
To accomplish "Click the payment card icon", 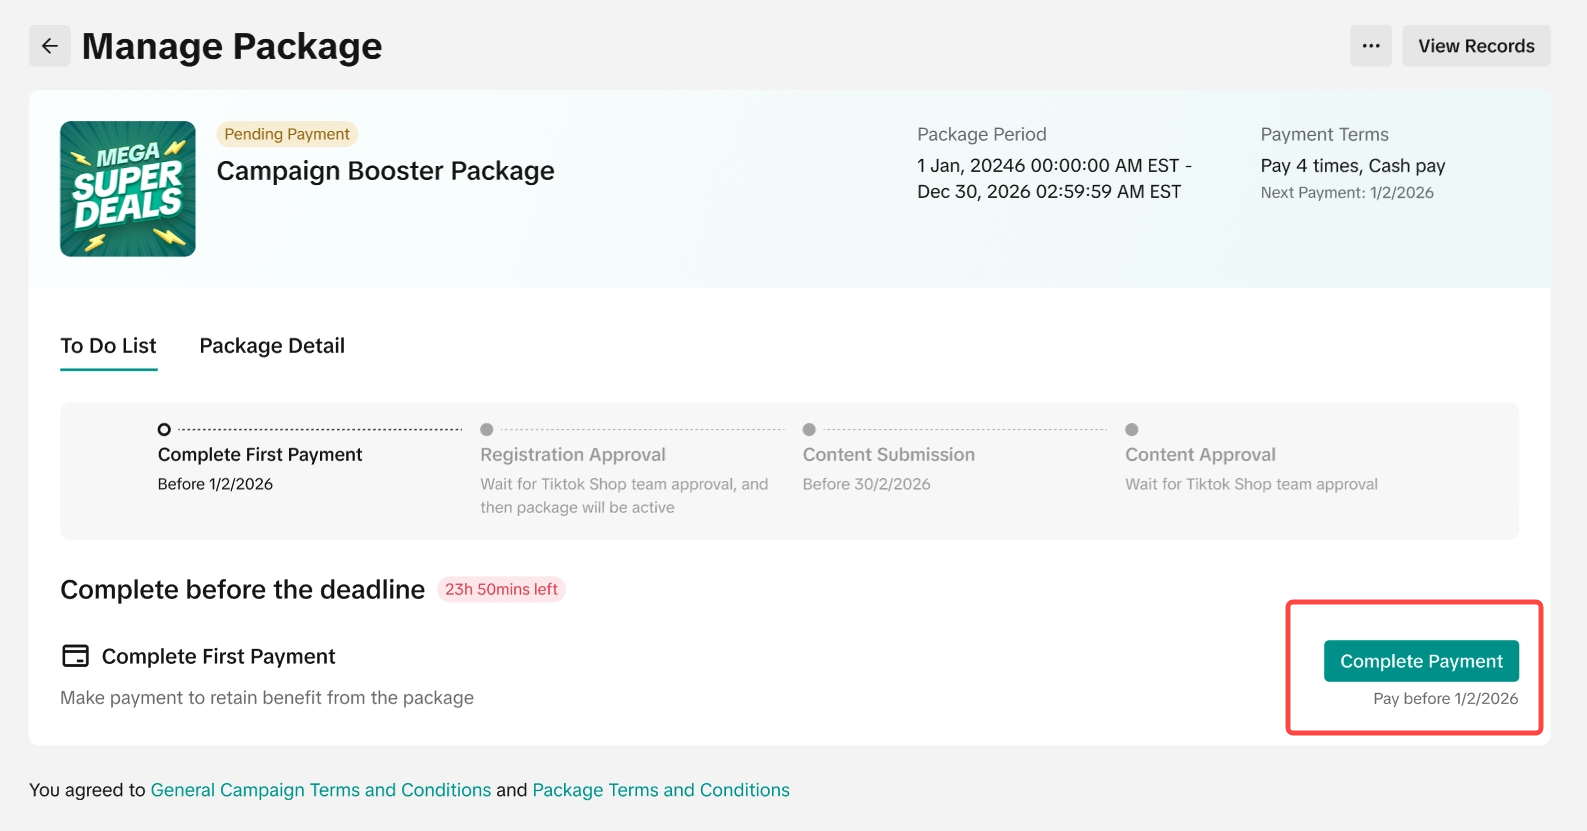I will pyautogui.click(x=75, y=656).
